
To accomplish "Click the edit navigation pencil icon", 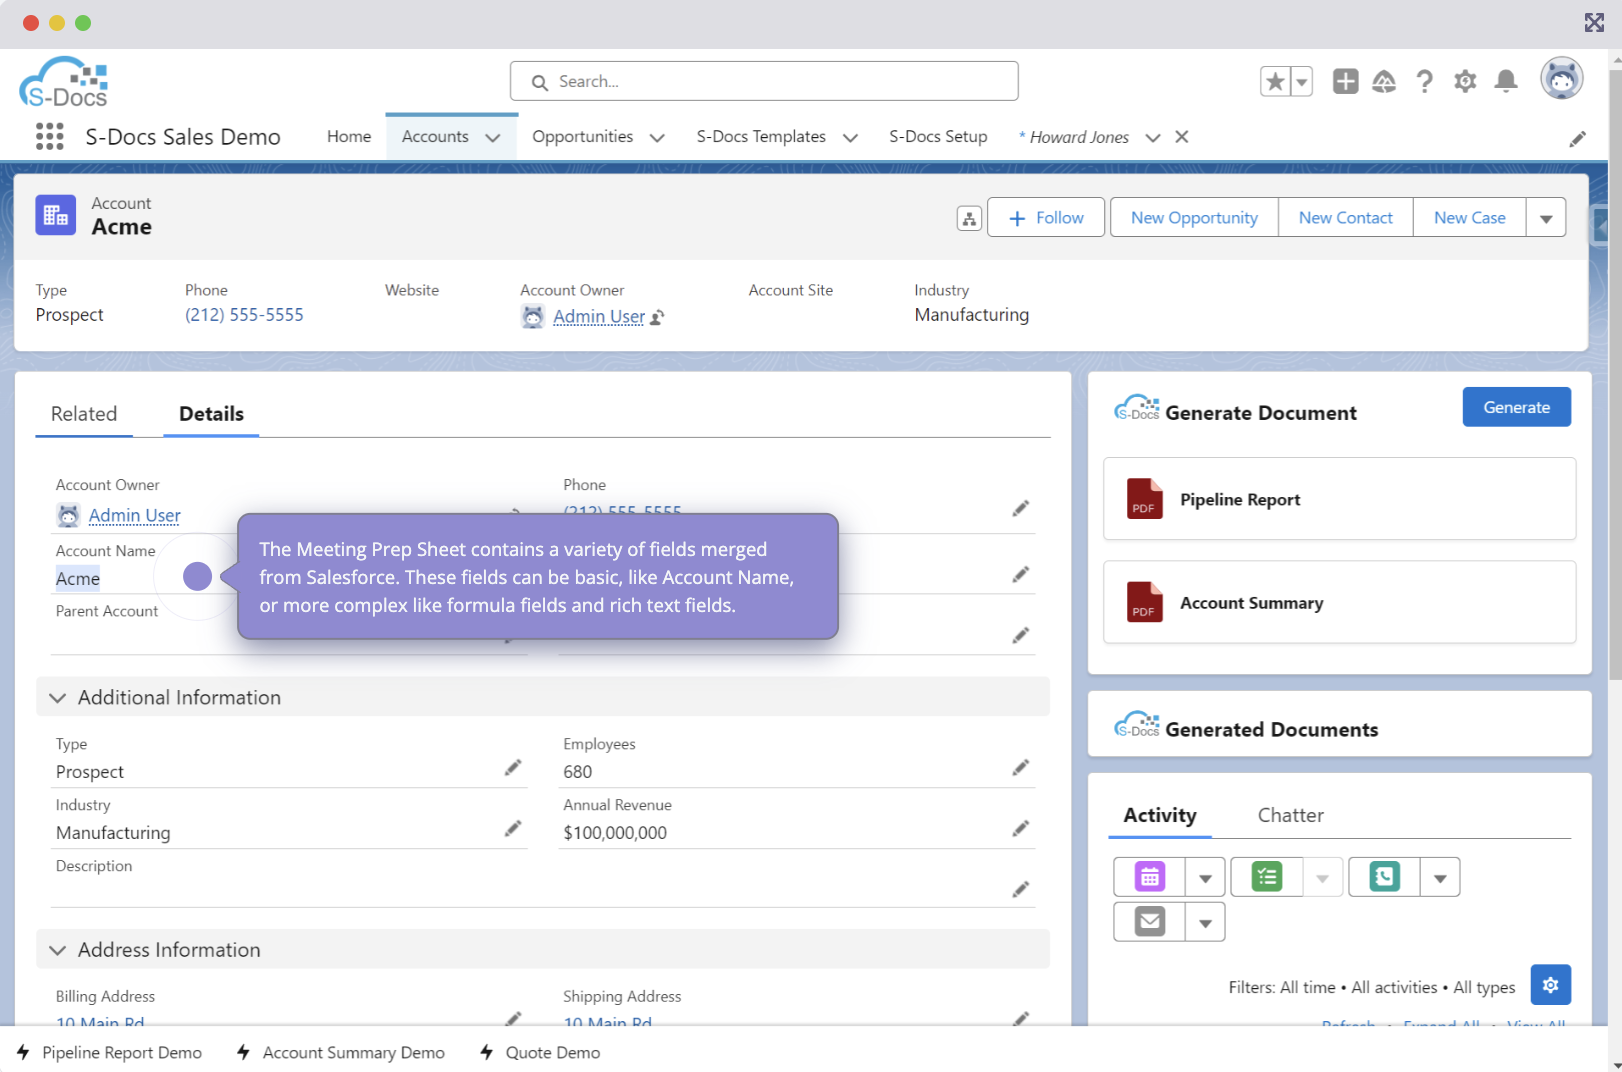I will pyautogui.click(x=1577, y=139).
